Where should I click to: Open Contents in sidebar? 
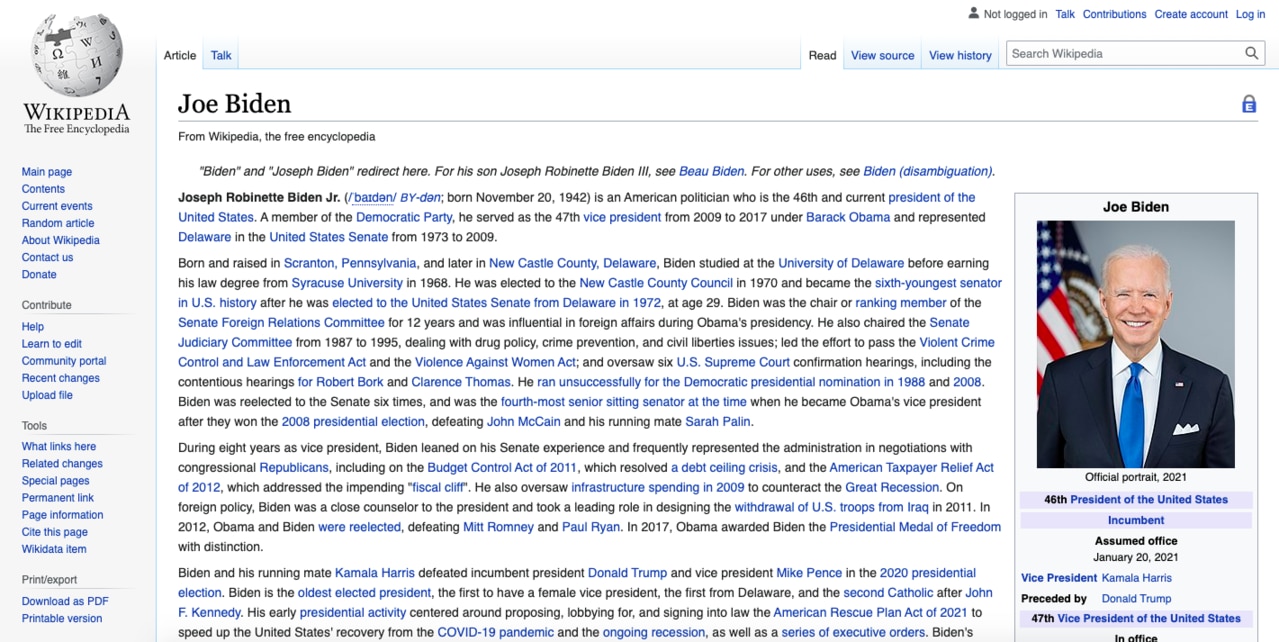43,189
